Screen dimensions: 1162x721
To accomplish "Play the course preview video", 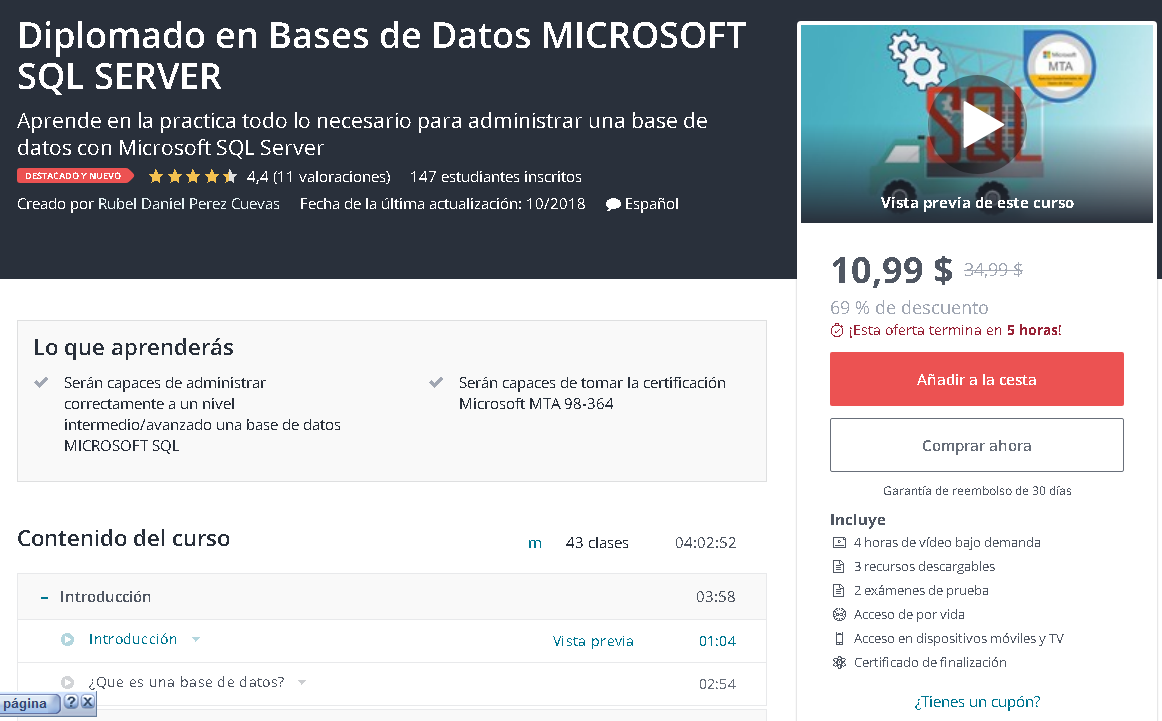I will pos(977,124).
